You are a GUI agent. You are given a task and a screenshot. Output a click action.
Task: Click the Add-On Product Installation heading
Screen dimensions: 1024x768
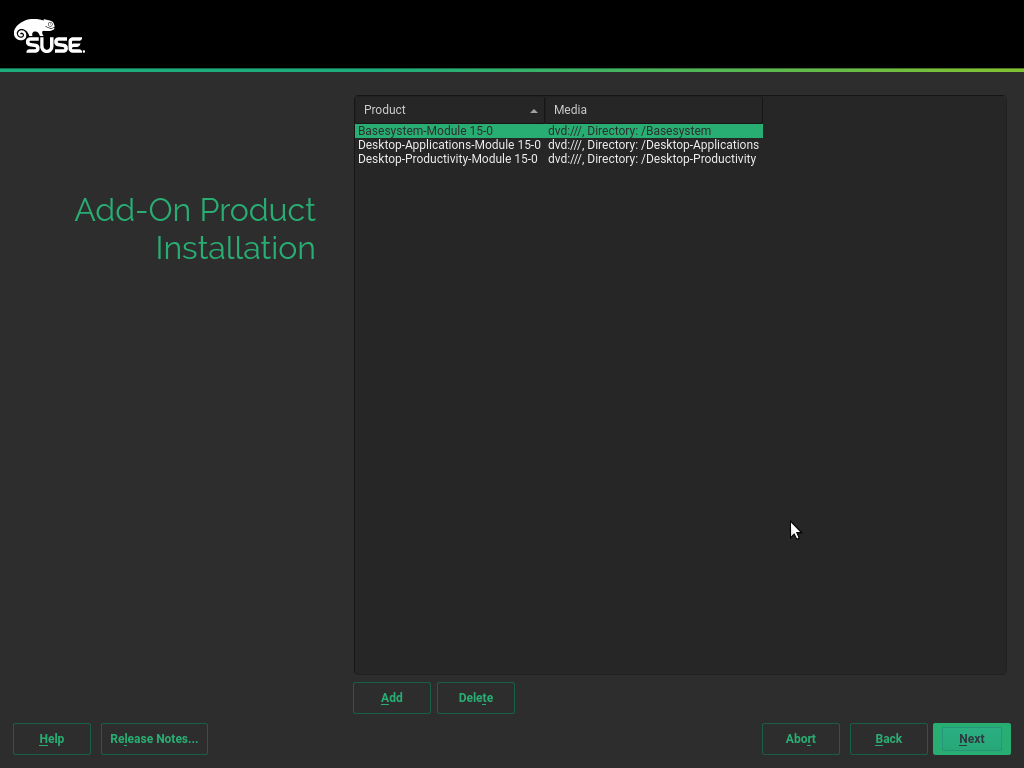[x=196, y=229]
